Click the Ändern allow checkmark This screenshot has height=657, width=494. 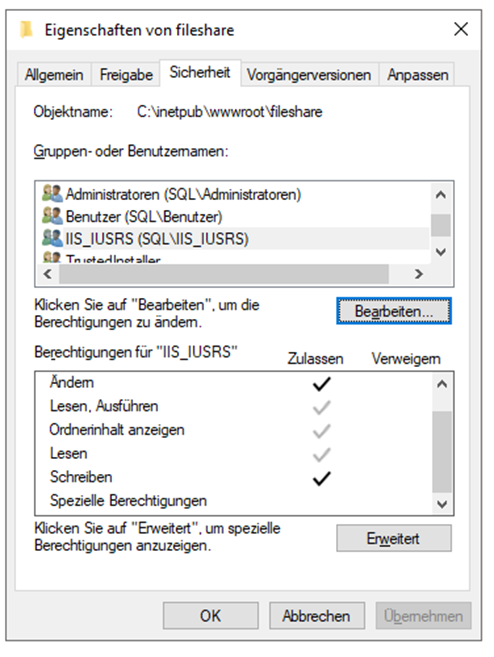point(322,383)
